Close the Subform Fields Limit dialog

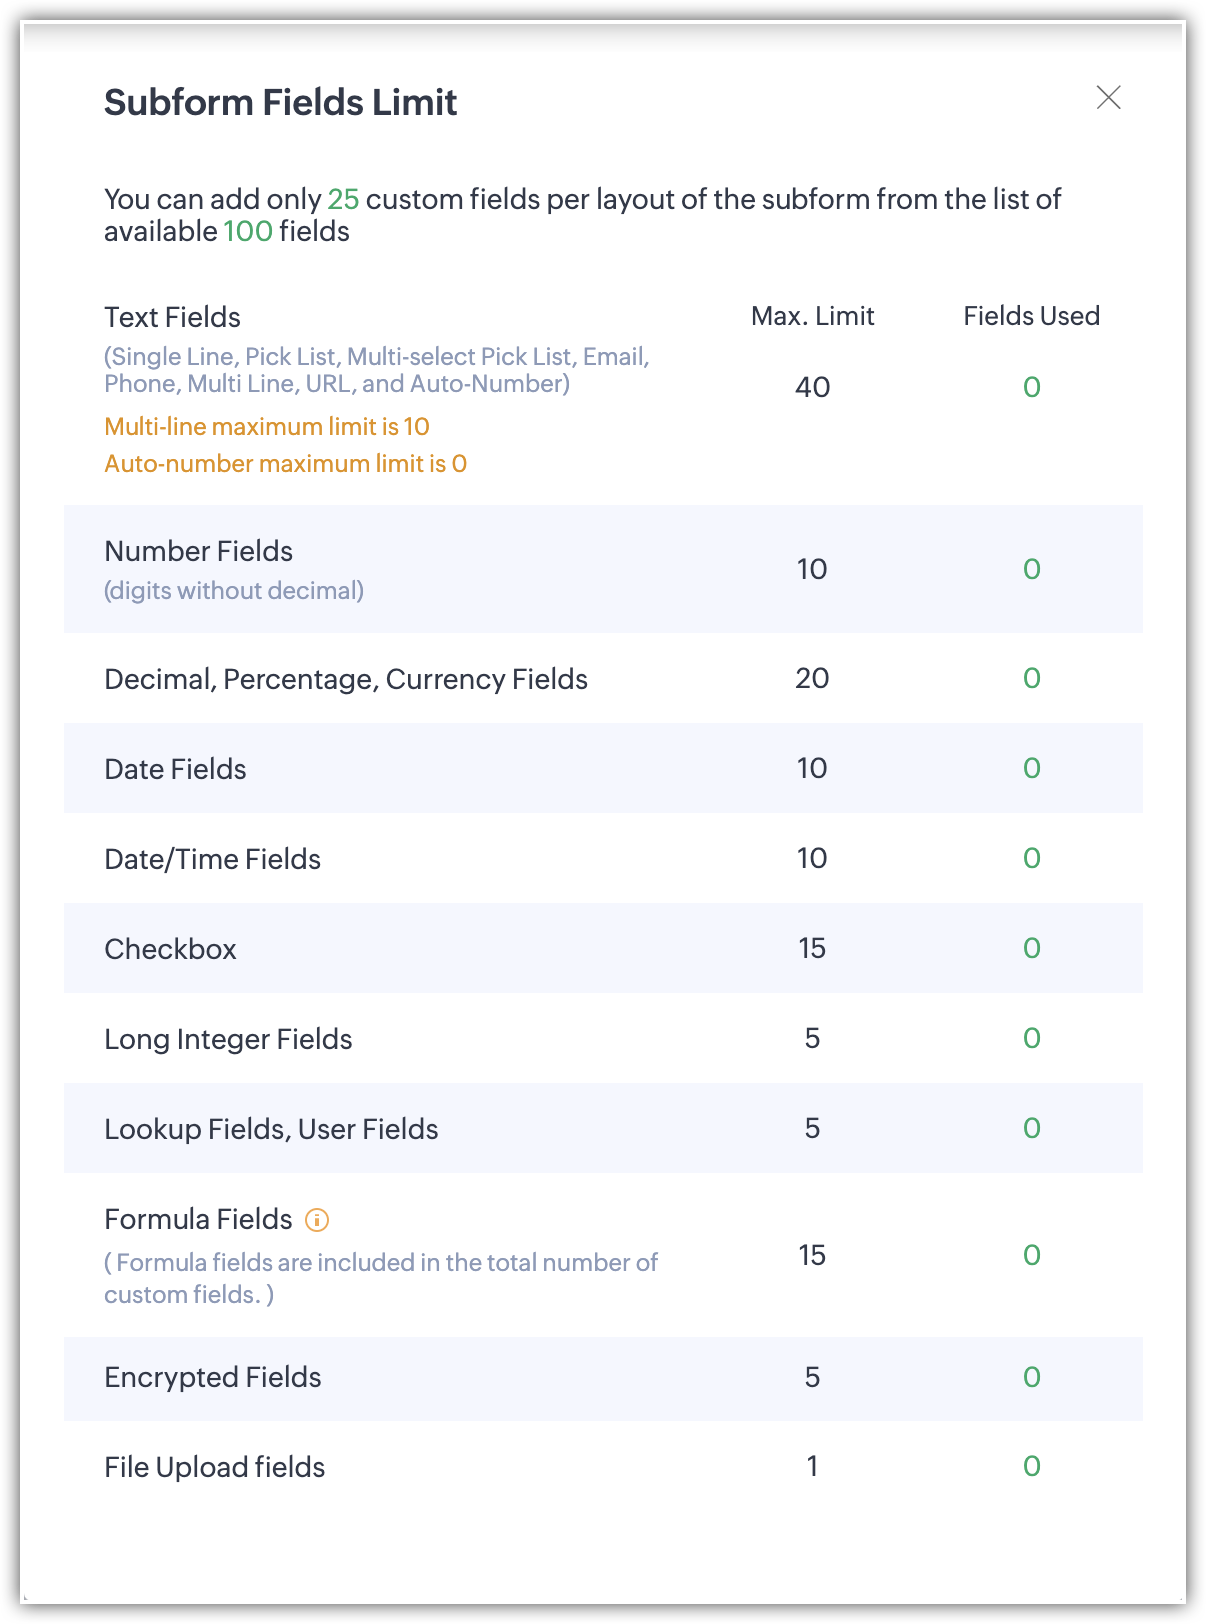(x=1108, y=97)
